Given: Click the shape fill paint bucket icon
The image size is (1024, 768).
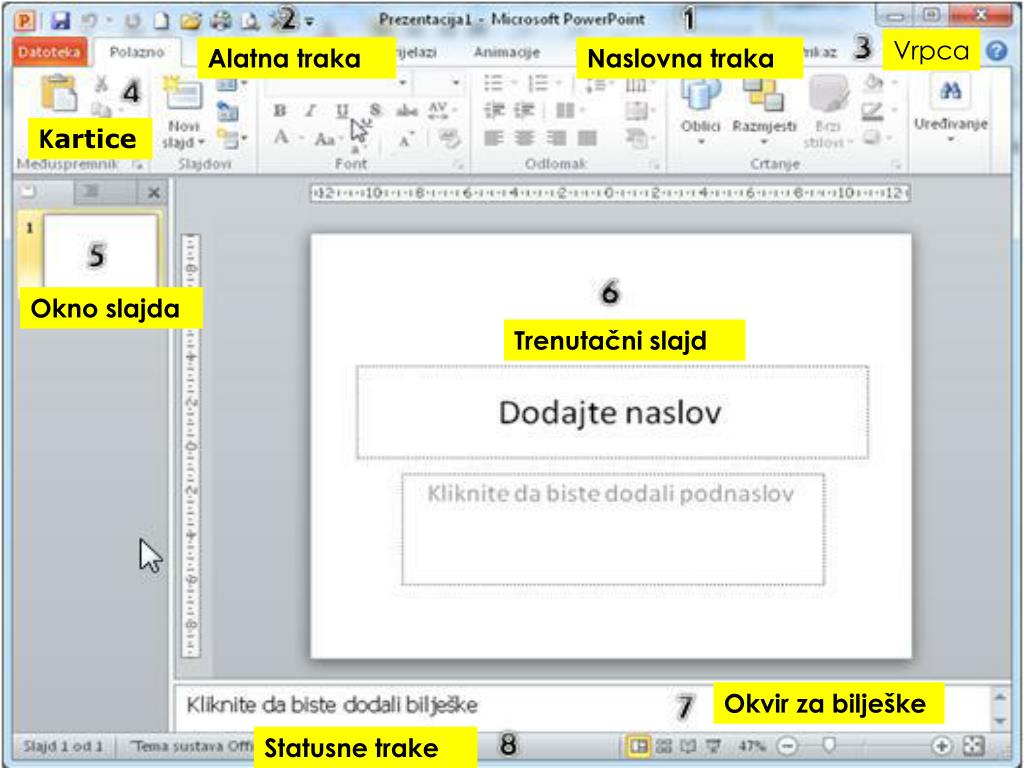Looking at the screenshot, I should 872,83.
